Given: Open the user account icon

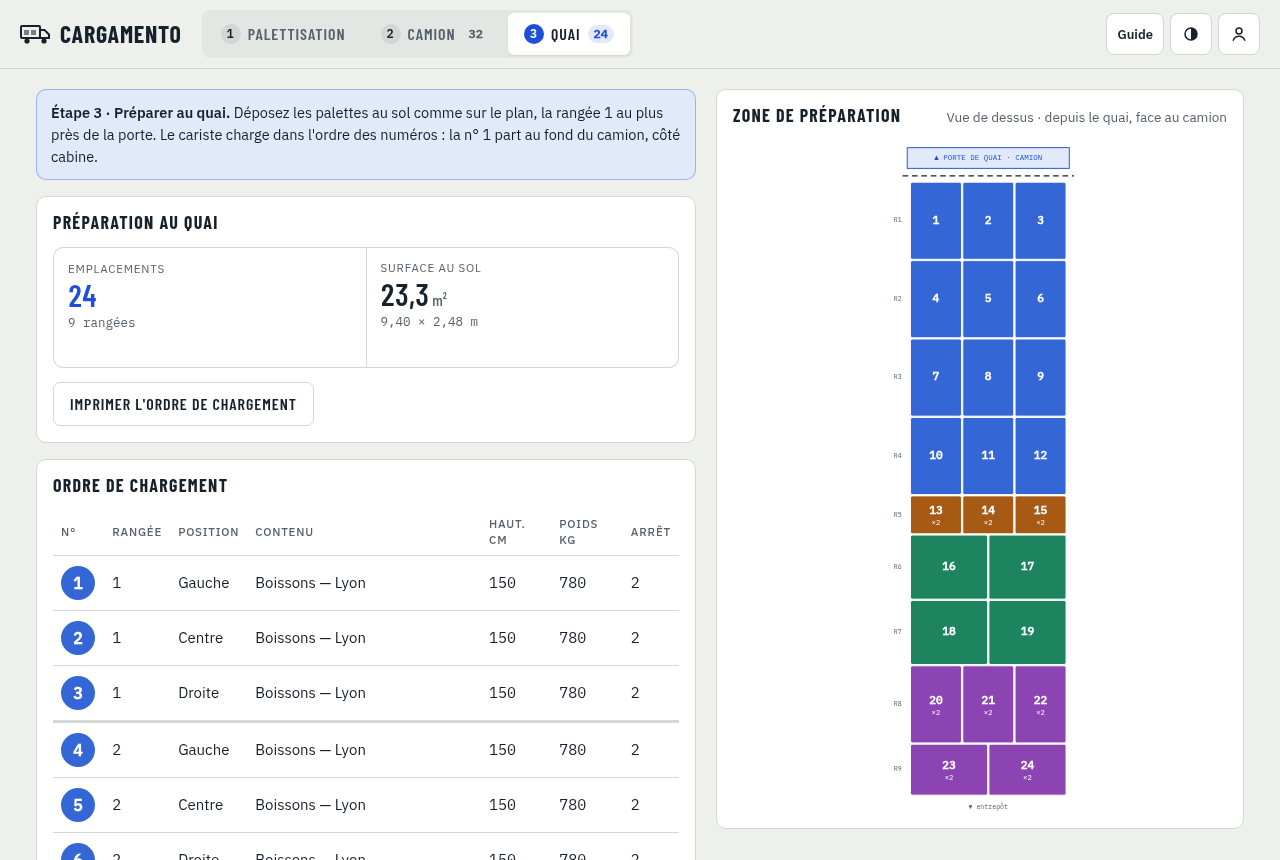Looking at the screenshot, I should pyautogui.click(x=1239, y=34).
